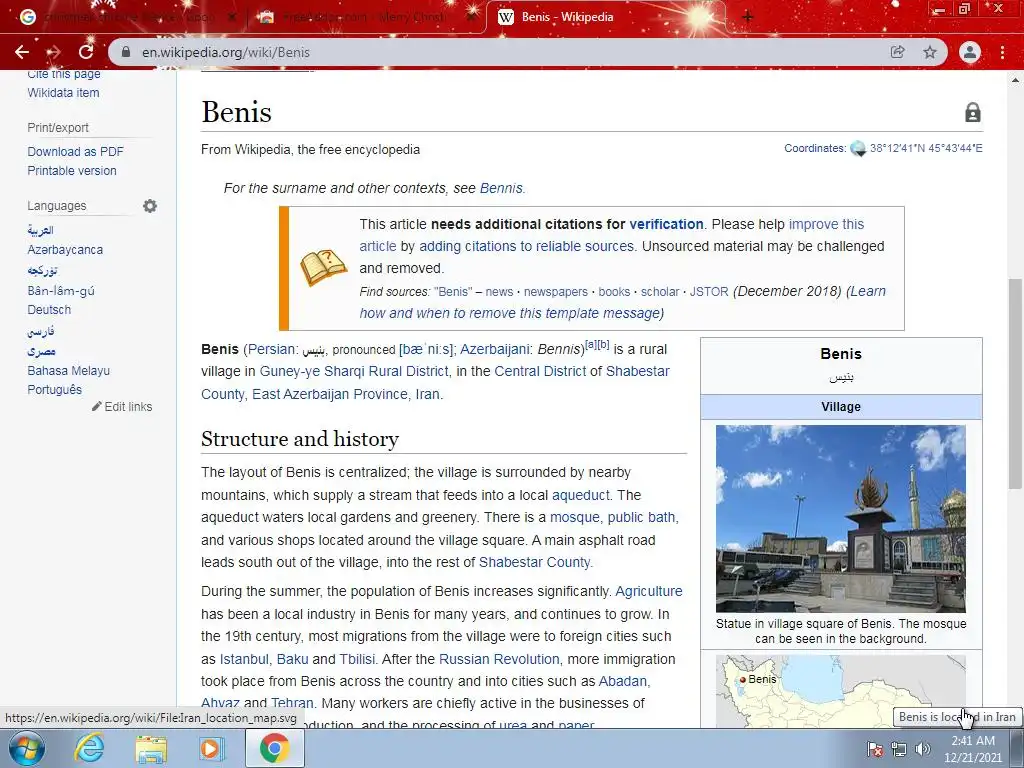
Task: Click the question-mark book citation icon
Action: pyautogui.click(x=323, y=268)
